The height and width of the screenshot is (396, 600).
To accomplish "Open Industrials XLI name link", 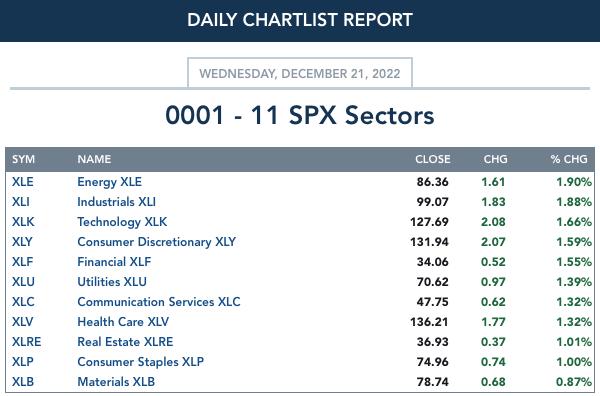I will click(x=116, y=202).
